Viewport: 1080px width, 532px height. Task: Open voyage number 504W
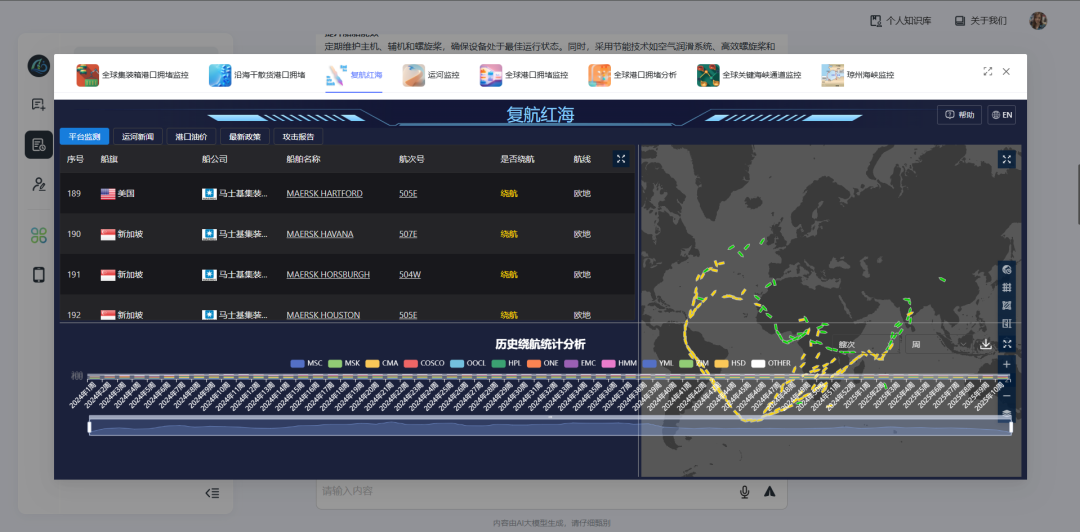pos(409,274)
